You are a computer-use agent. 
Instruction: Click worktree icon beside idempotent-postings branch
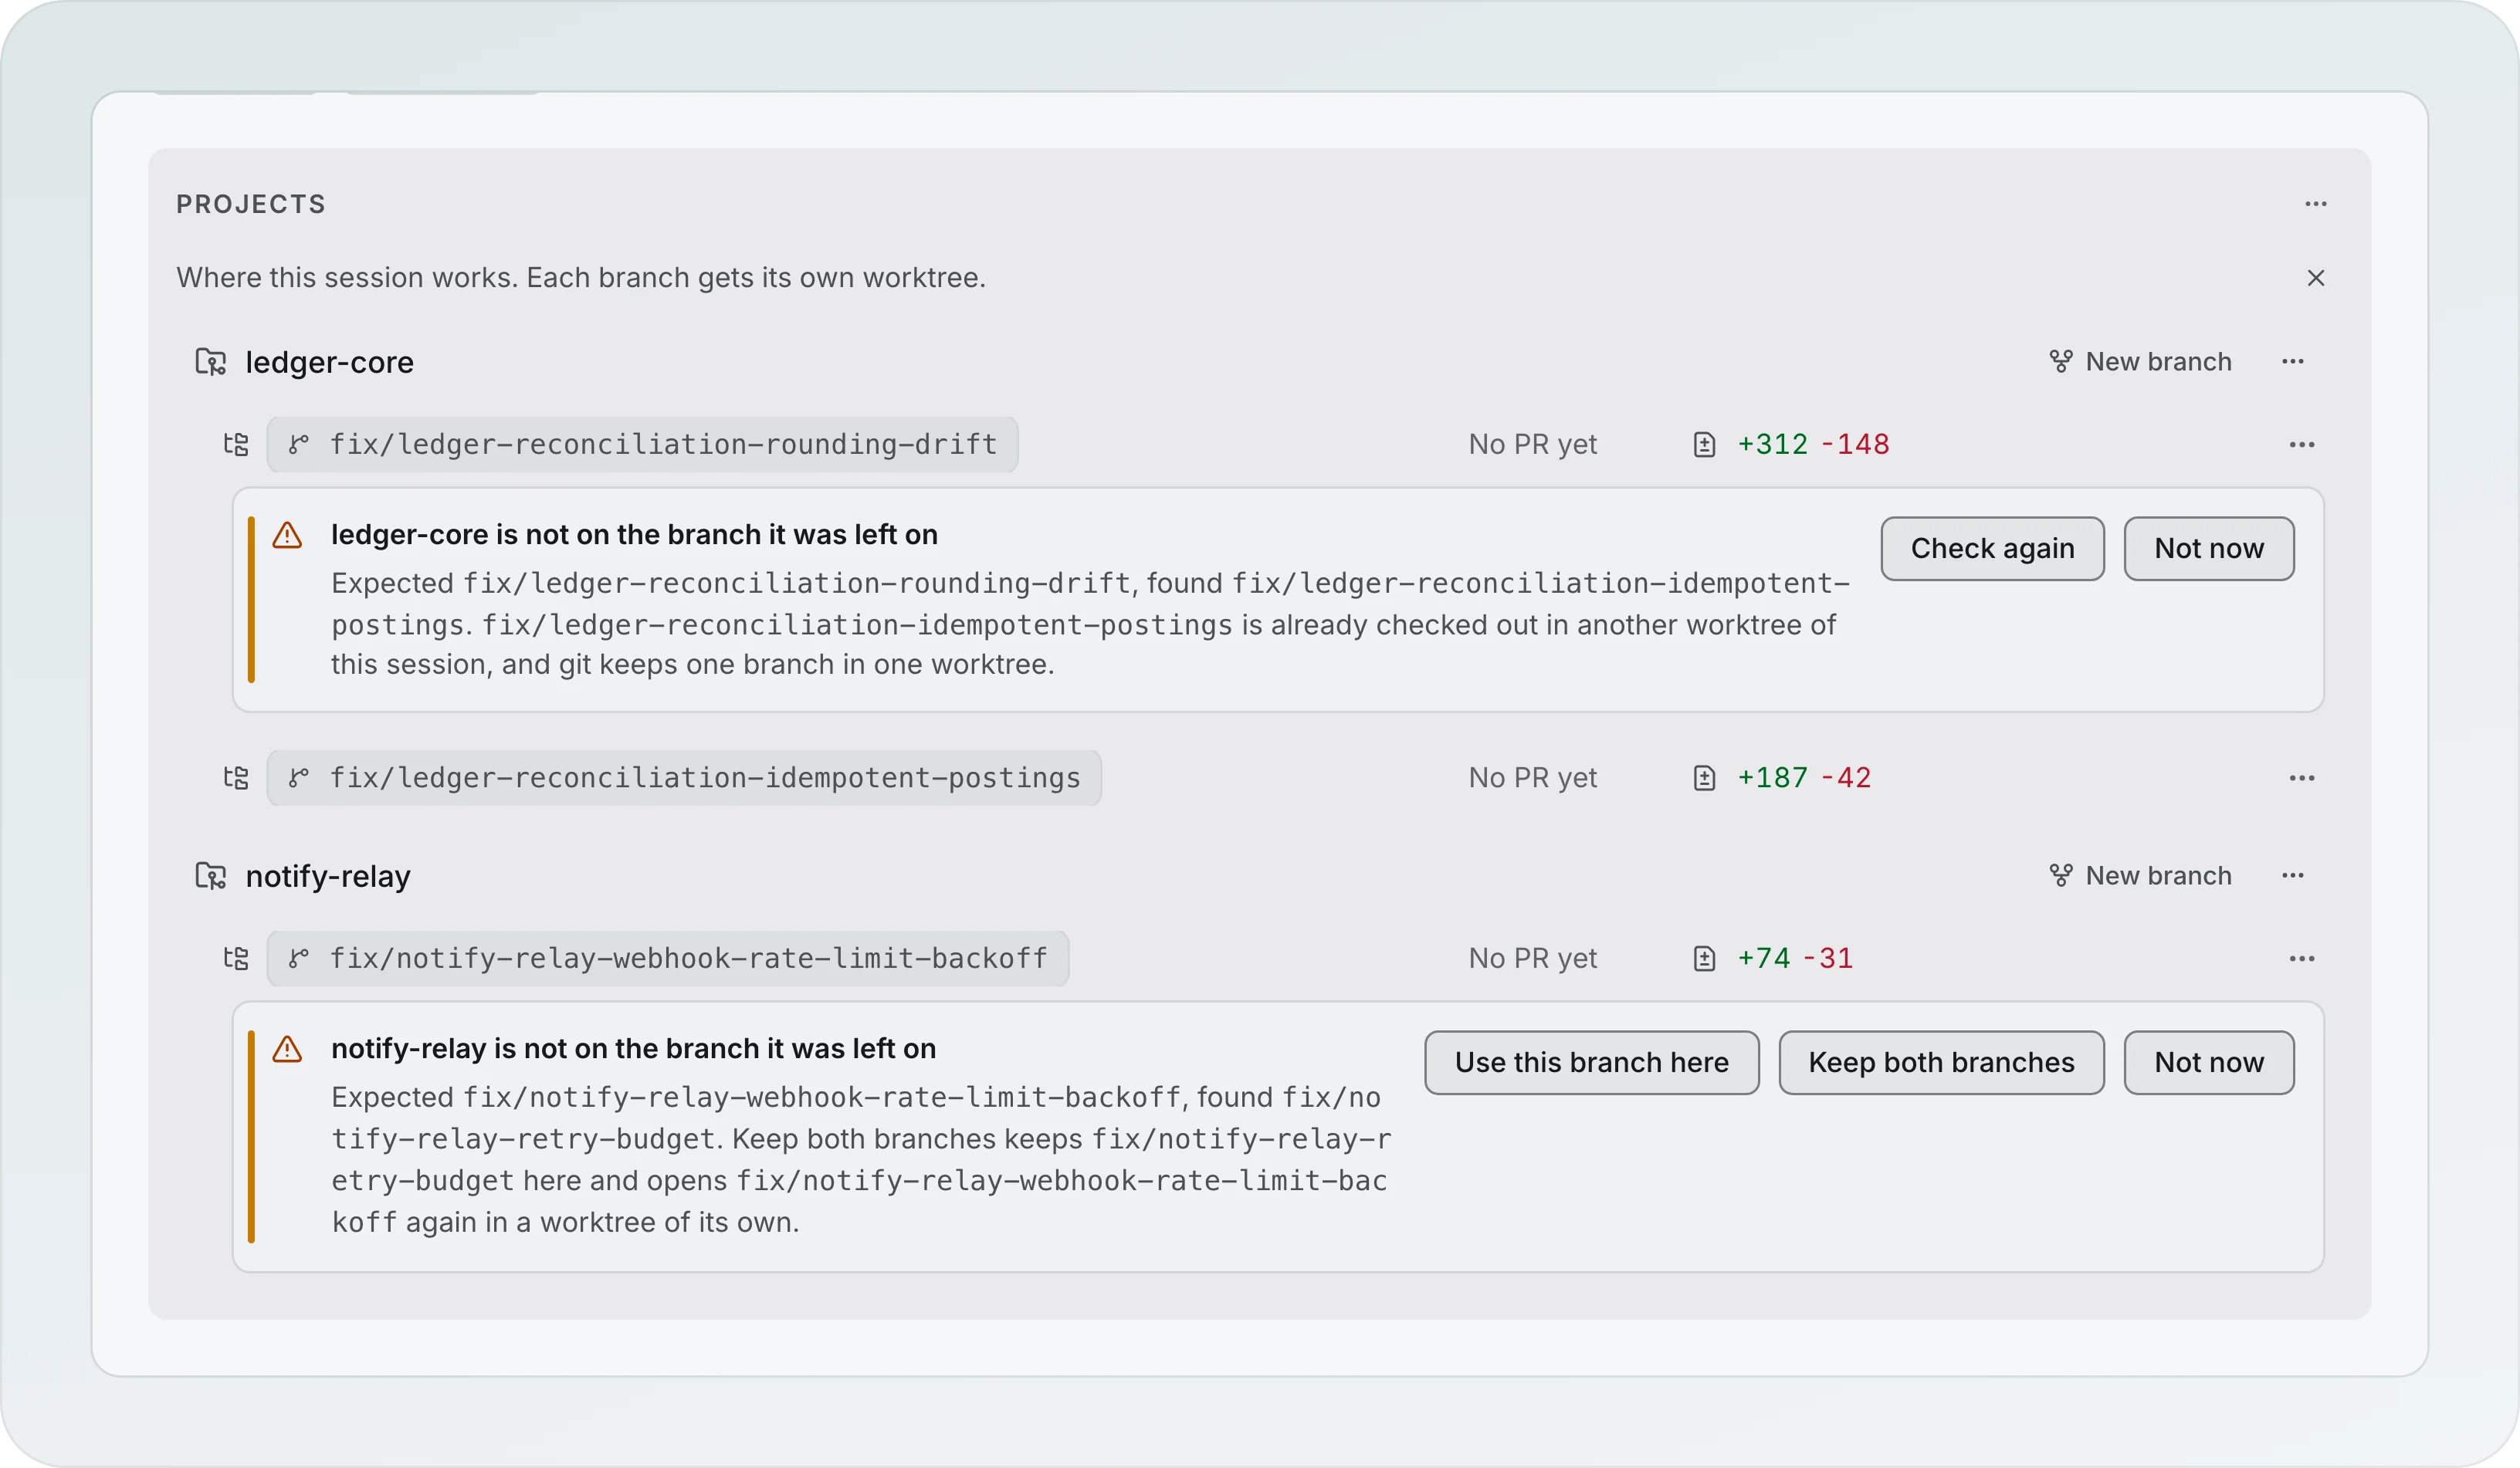click(x=236, y=778)
